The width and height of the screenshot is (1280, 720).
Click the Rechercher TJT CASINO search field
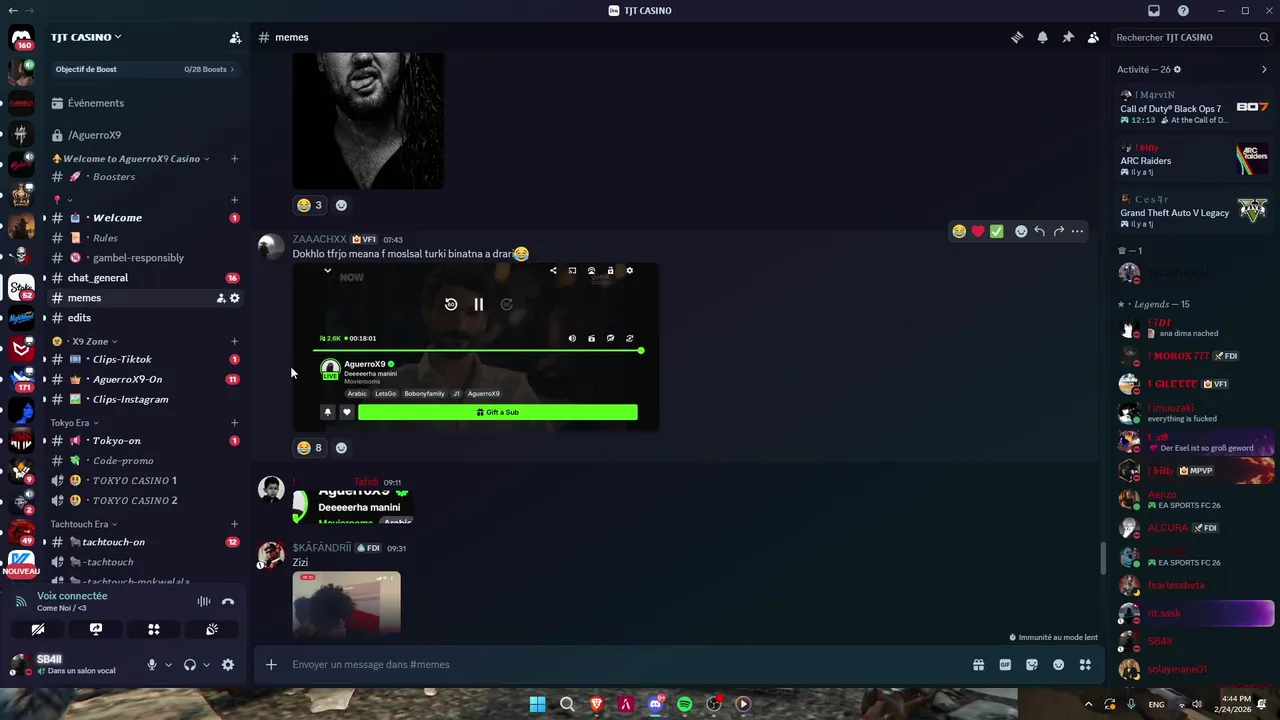click(1192, 37)
